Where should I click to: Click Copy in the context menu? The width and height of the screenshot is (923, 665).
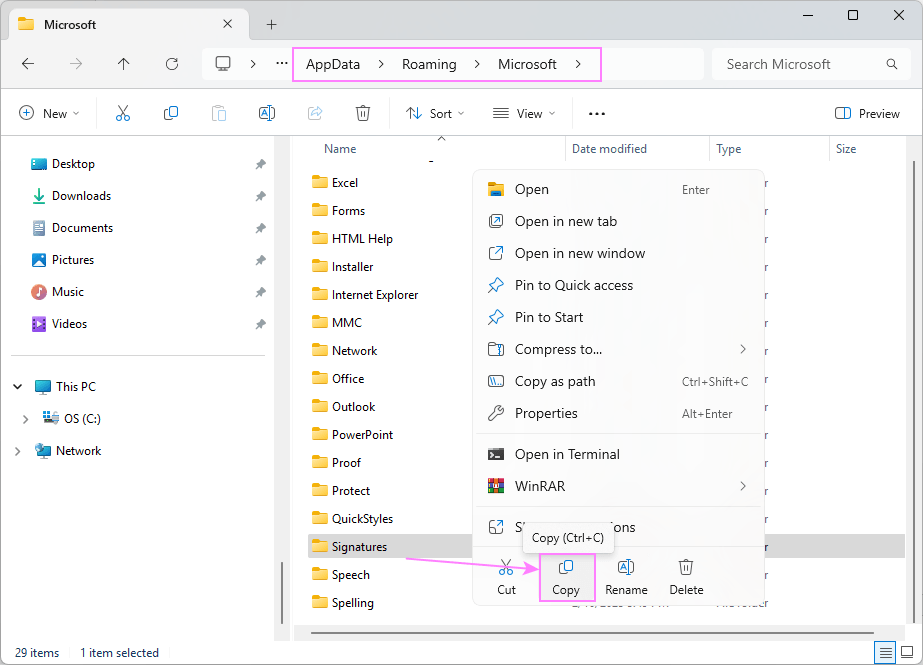click(566, 577)
